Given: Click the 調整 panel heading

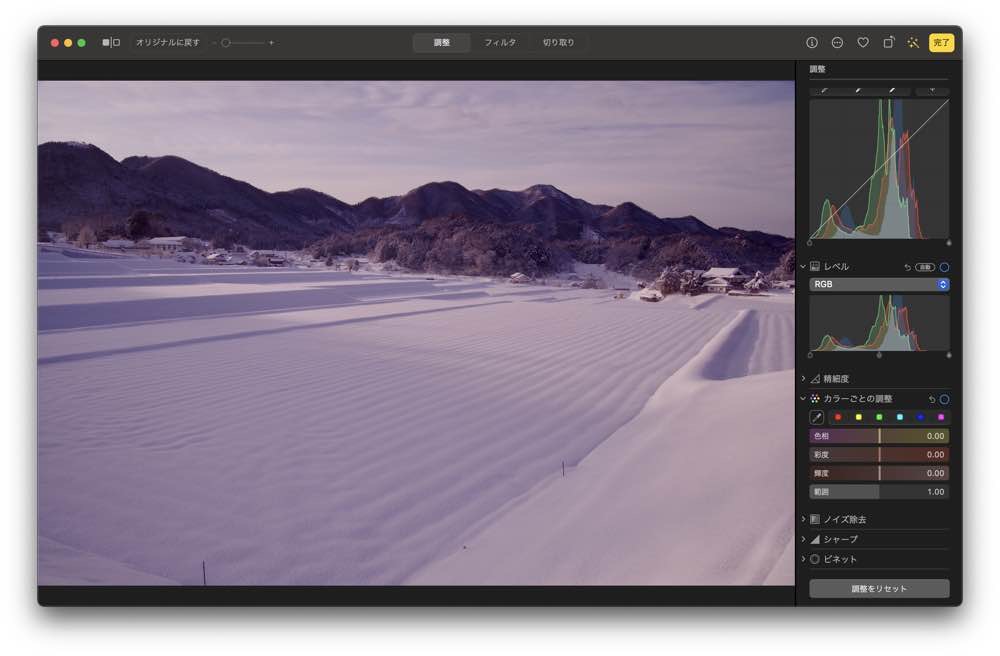Looking at the screenshot, I should (x=818, y=69).
